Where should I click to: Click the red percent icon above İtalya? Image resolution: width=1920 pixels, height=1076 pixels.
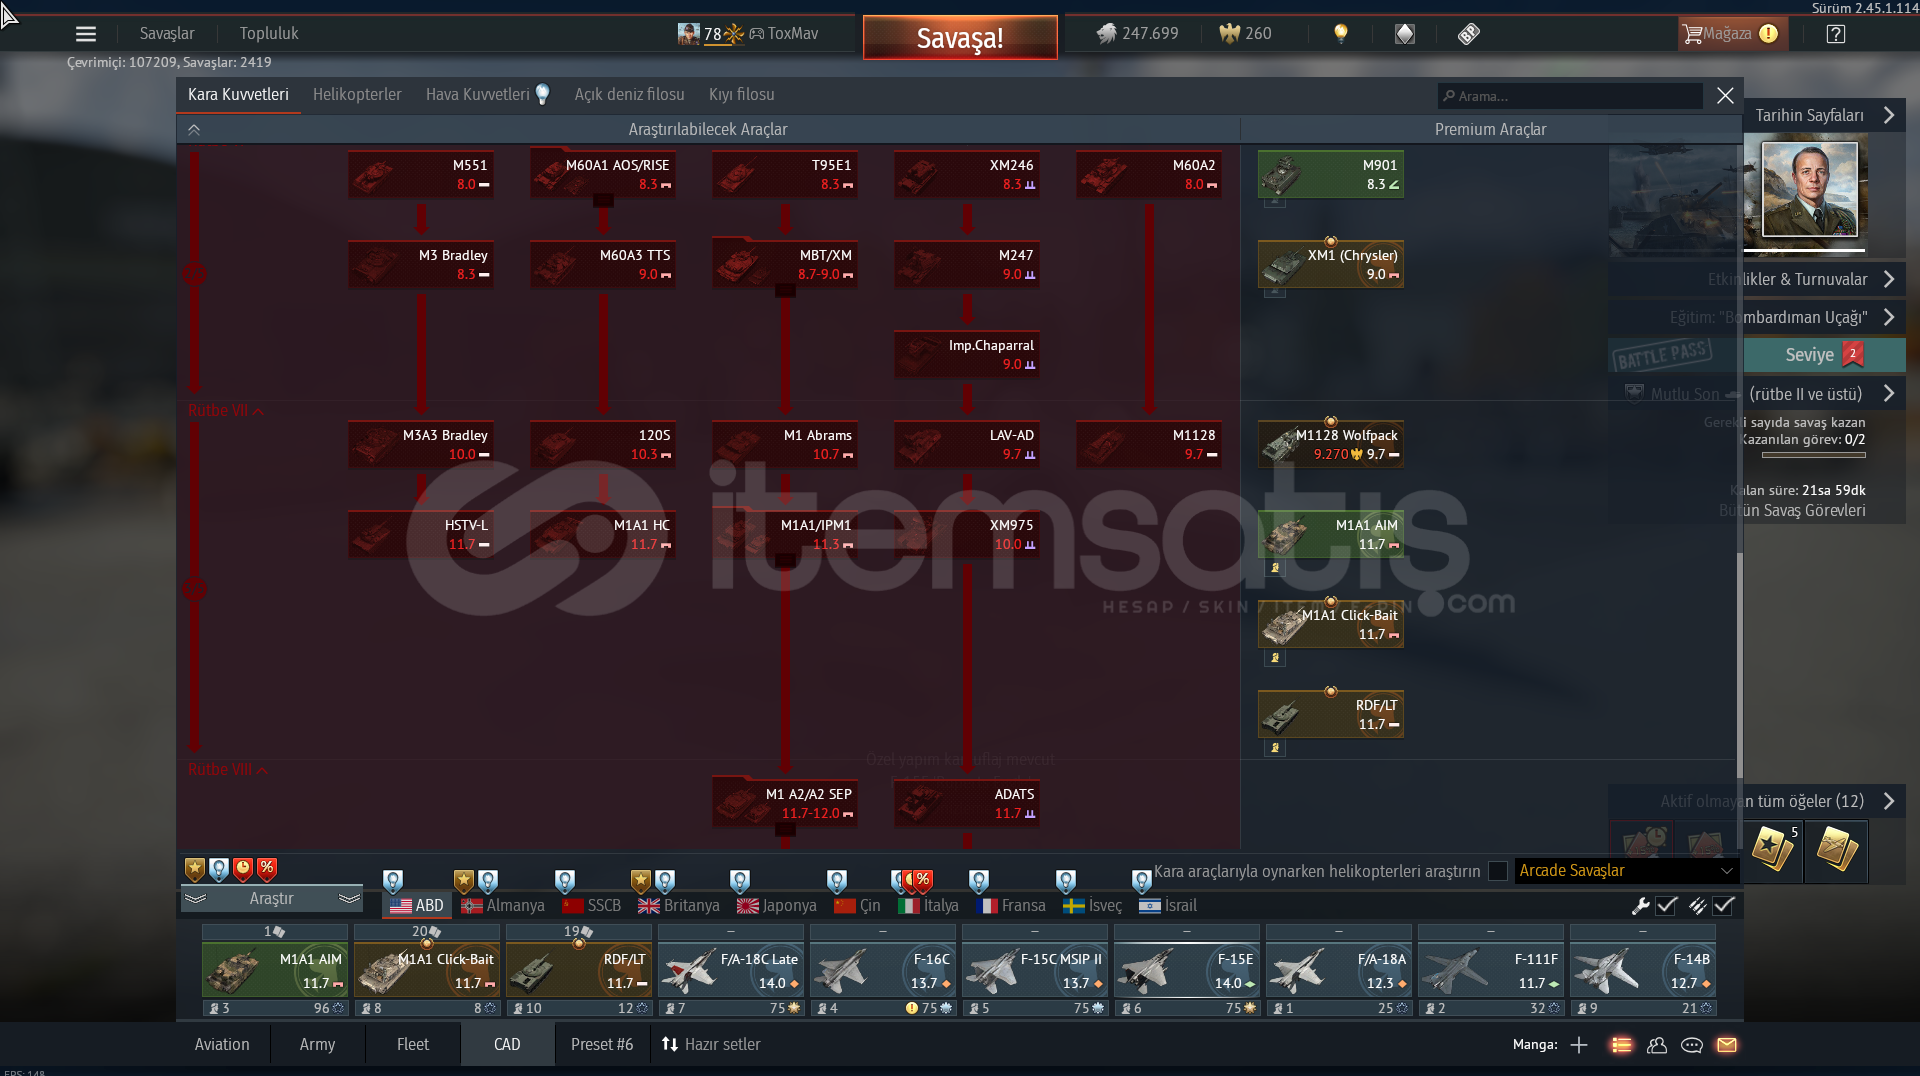923,881
